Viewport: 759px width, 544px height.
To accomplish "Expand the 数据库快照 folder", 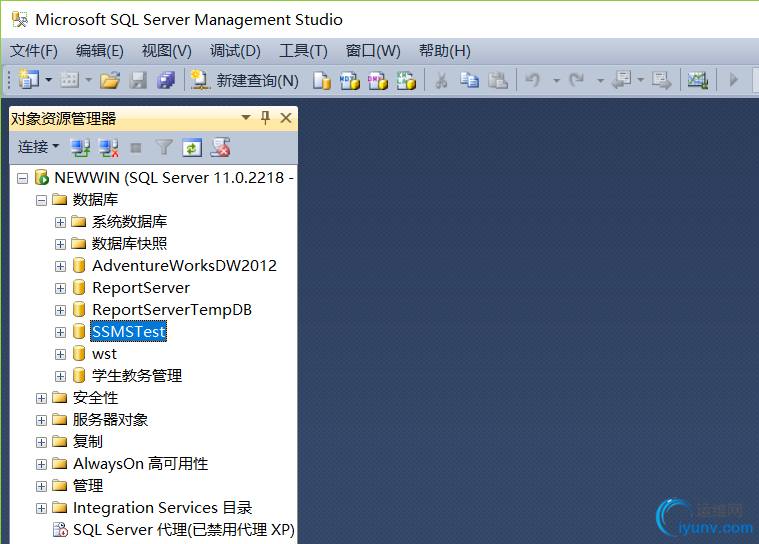I will [60, 244].
